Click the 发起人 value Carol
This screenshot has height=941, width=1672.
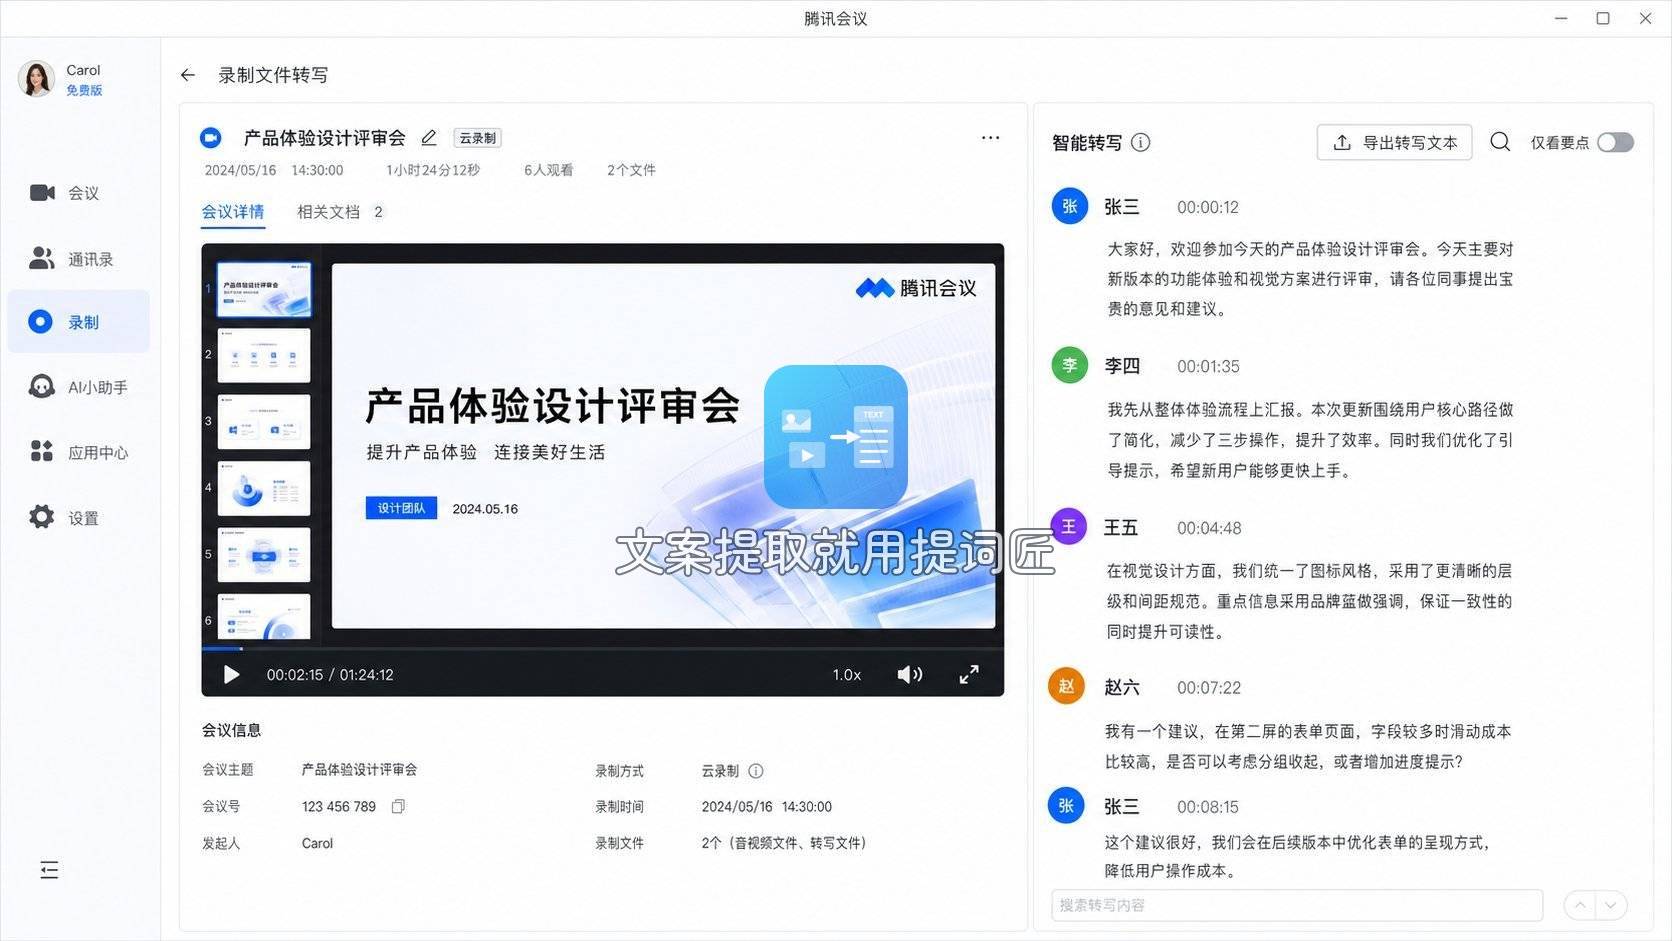[317, 843]
